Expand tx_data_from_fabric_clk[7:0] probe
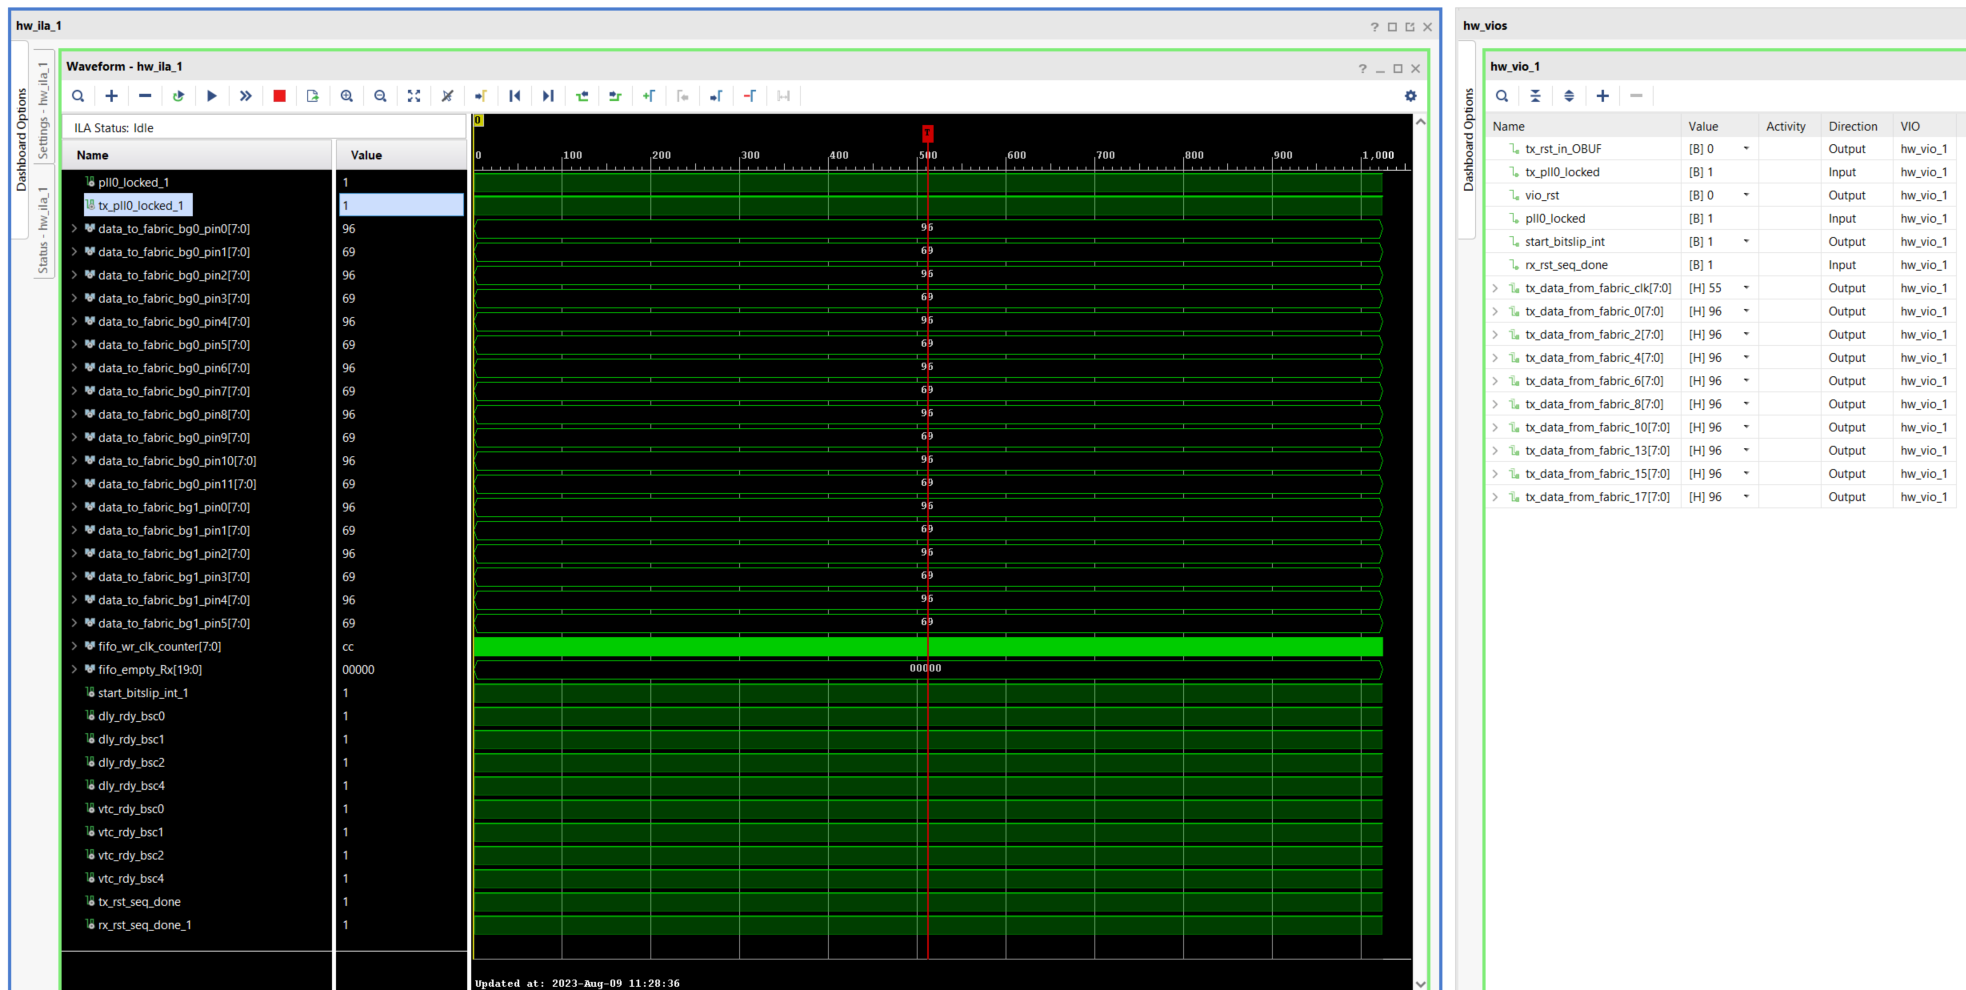 point(1495,288)
